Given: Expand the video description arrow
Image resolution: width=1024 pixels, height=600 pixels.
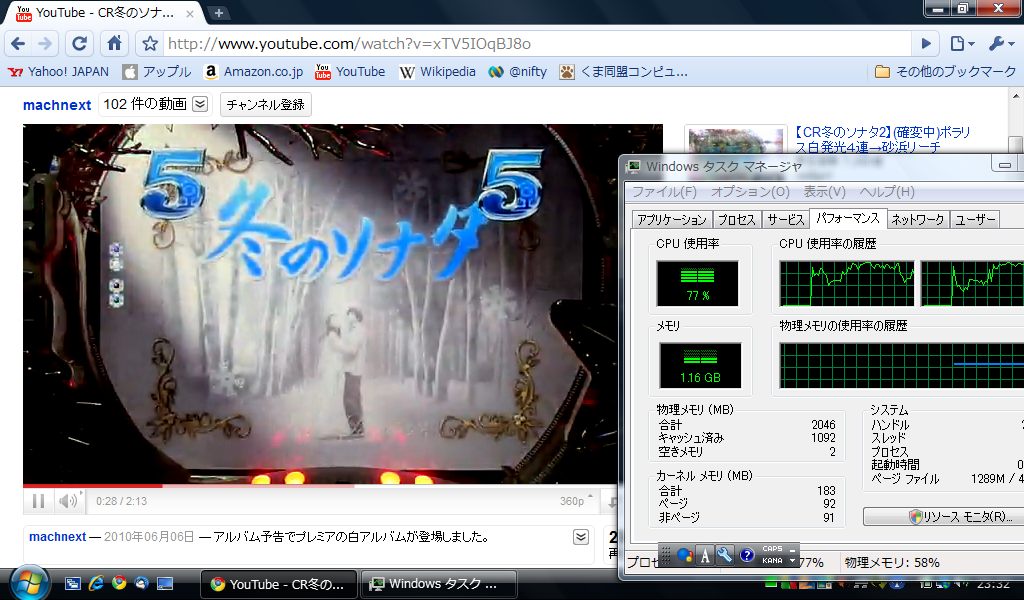Looking at the screenshot, I should pyautogui.click(x=581, y=537).
